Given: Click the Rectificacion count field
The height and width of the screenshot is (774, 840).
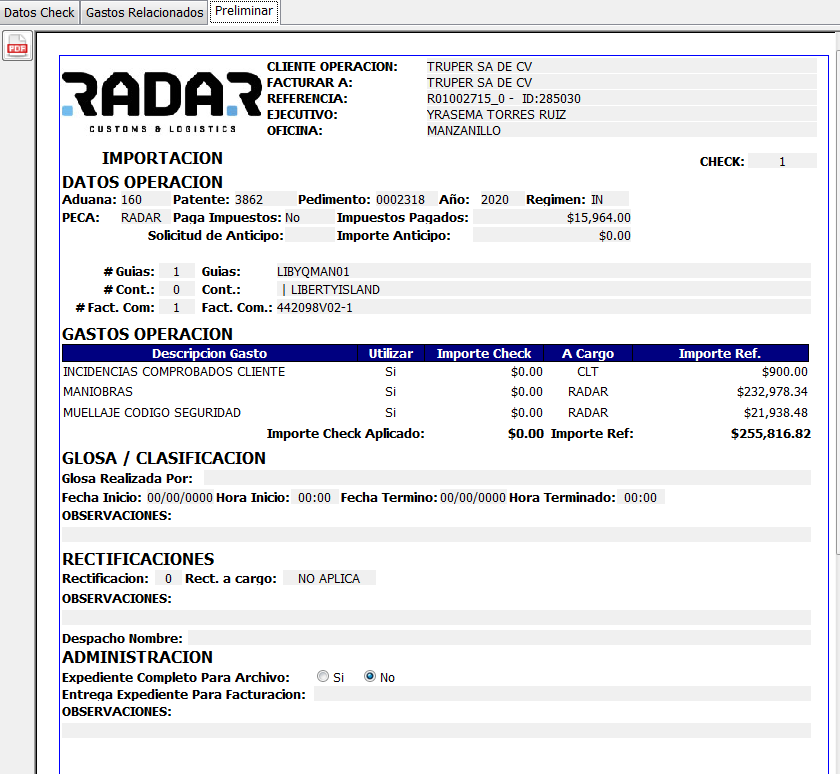Looking at the screenshot, I should (168, 578).
